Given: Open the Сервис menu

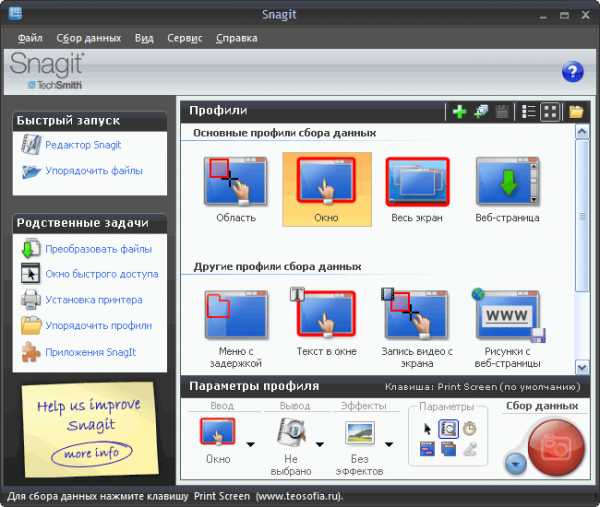Looking at the screenshot, I should click(x=183, y=38).
